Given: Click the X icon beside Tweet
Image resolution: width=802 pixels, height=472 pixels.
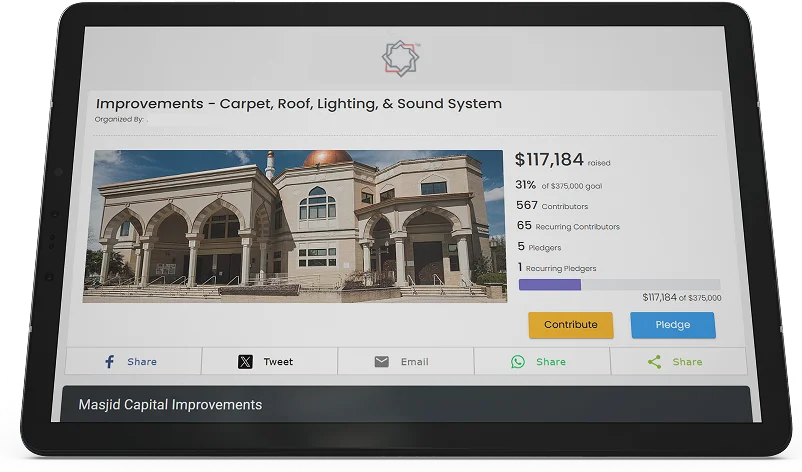Looking at the screenshot, I should [245, 362].
